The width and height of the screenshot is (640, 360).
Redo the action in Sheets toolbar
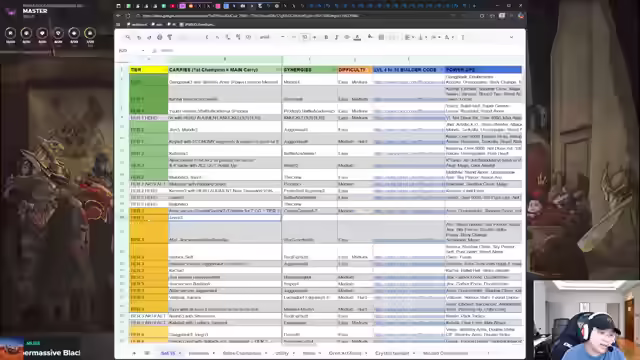(x=149, y=37)
